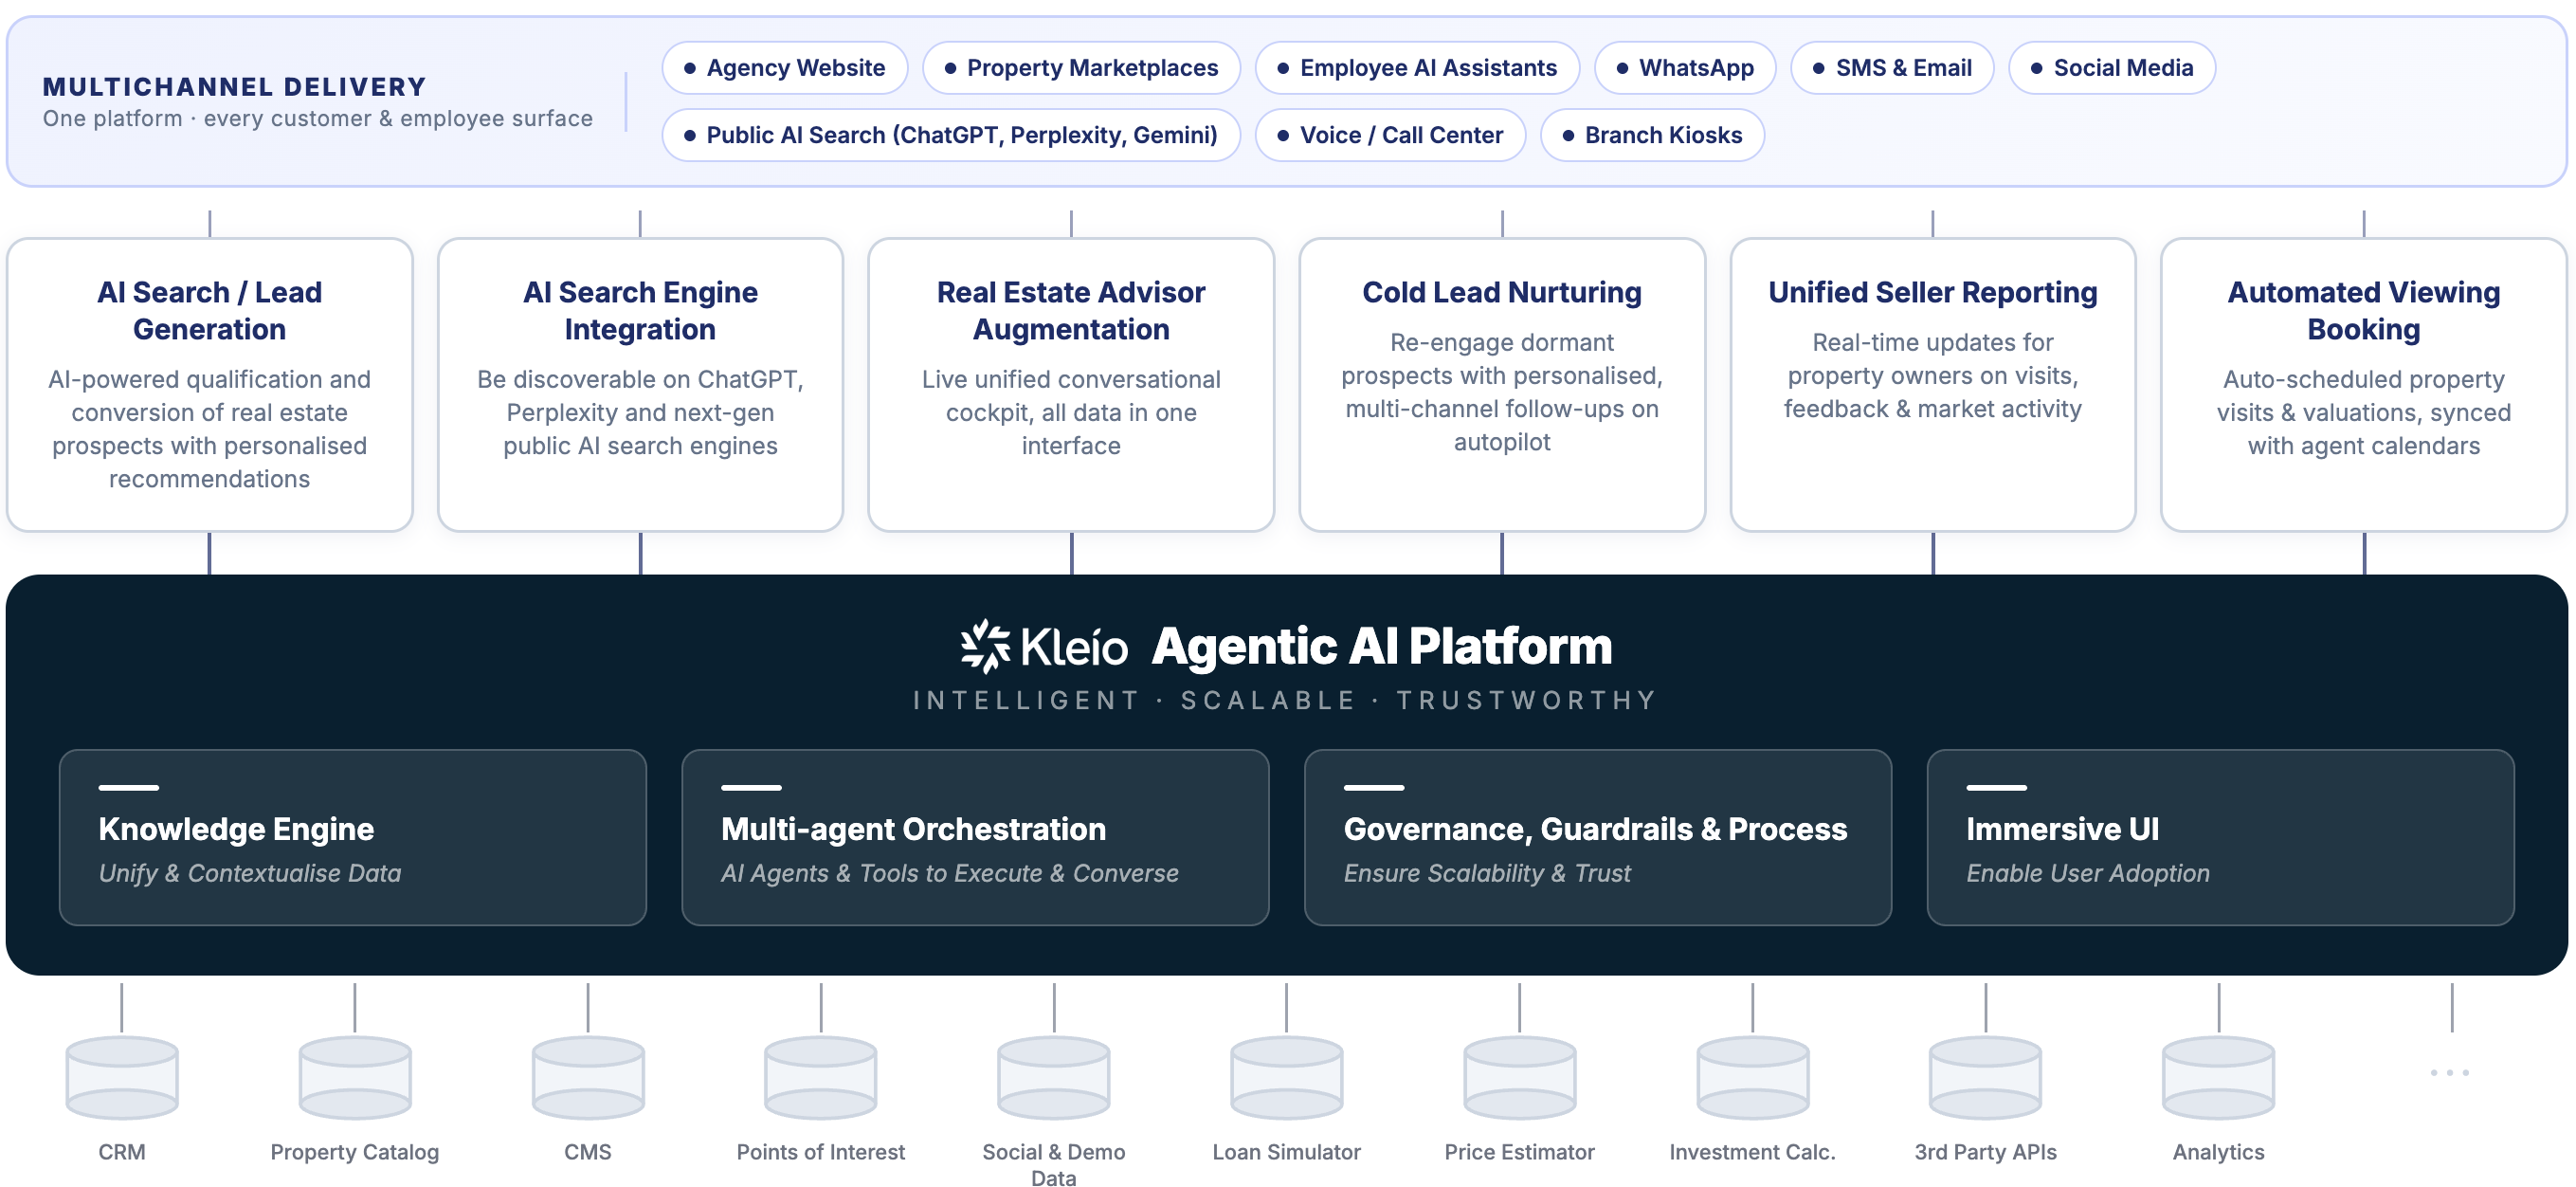Click the Points of Interest database icon
This screenshot has width=2576, height=1187.
(821, 1077)
